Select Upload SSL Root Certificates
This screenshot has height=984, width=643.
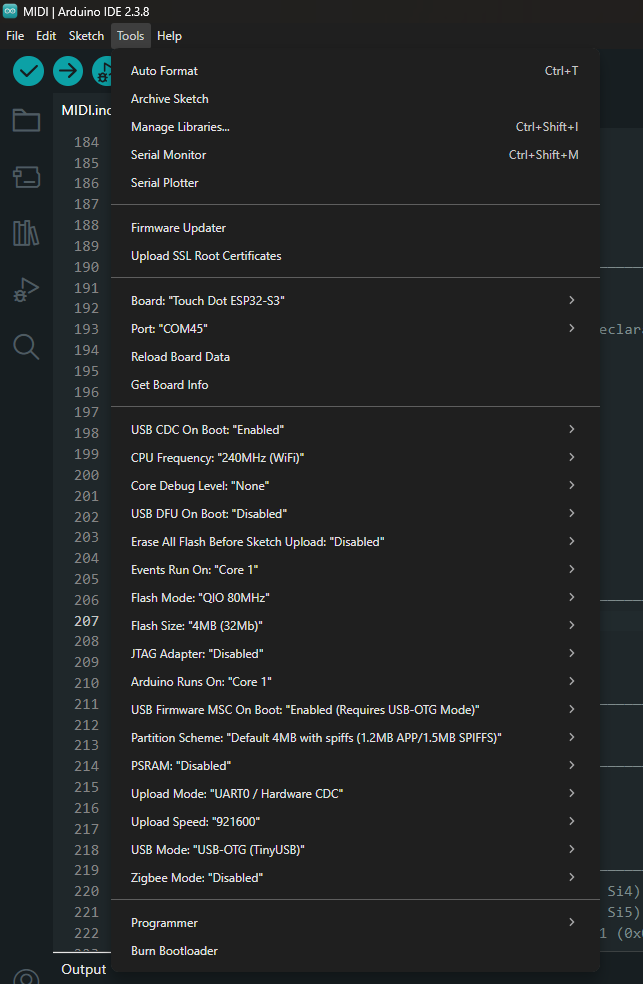pyautogui.click(x=355, y=256)
